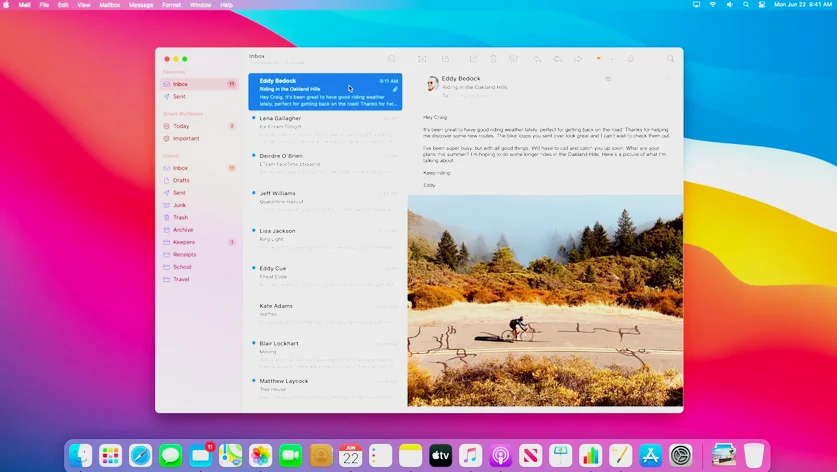Open the Junk mailbox
The width and height of the screenshot is (837, 472).
click(x=199, y=205)
